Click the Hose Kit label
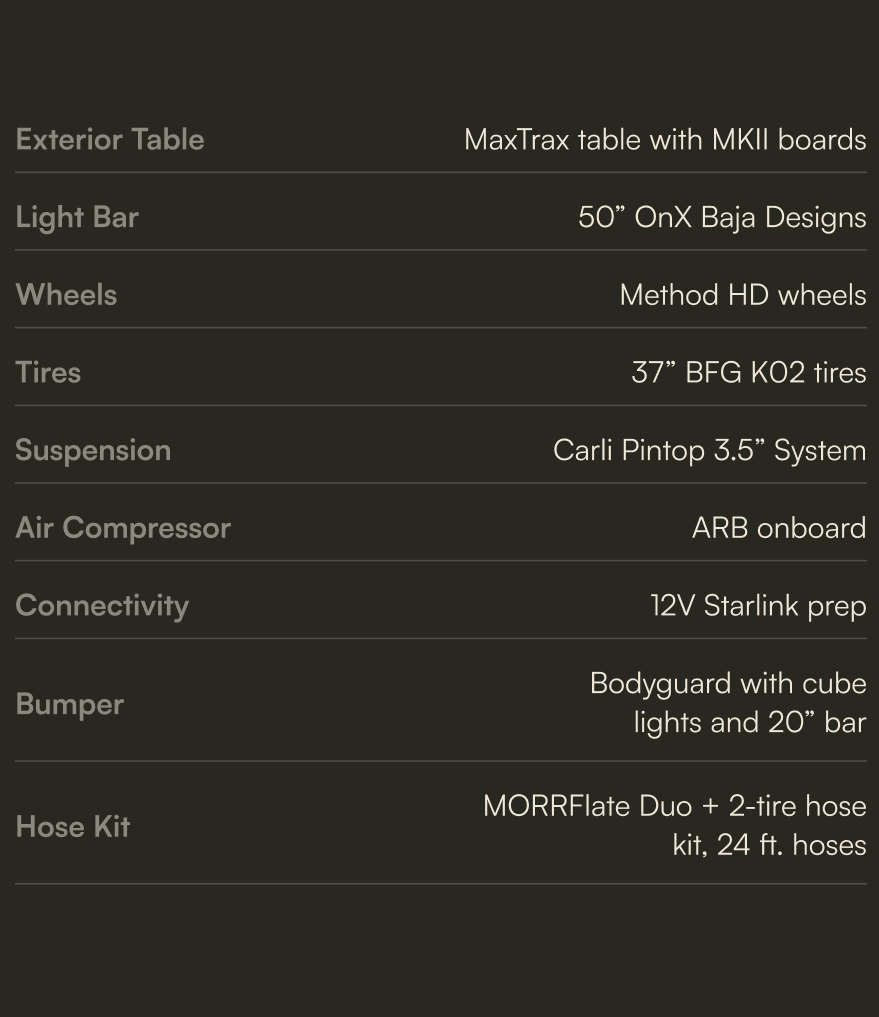The image size is (879, 1017). click(x=73, y=827)
